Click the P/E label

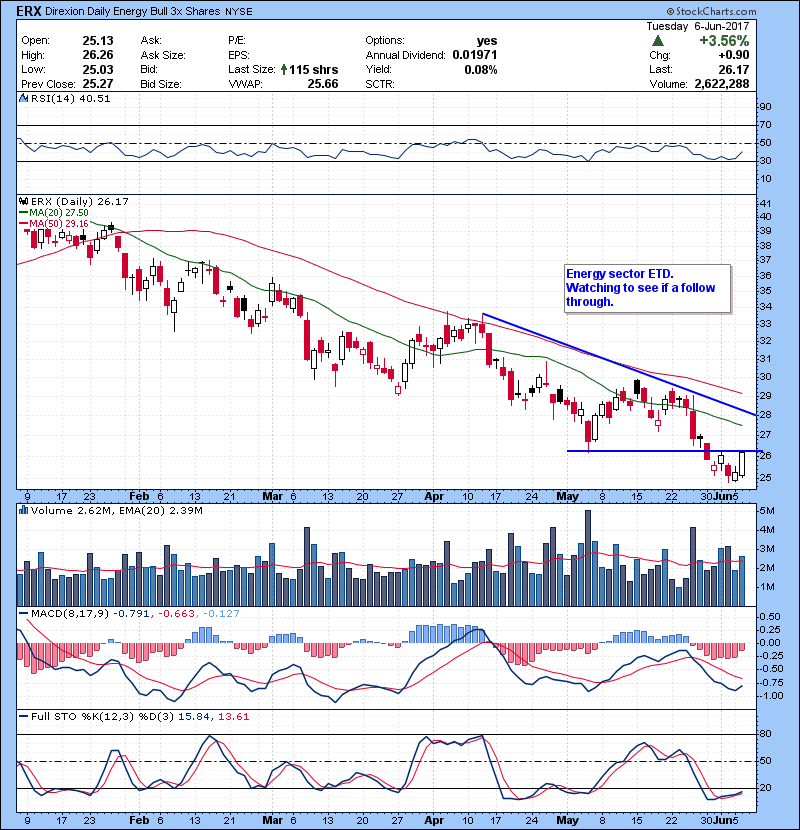click(x=237, y=41)
